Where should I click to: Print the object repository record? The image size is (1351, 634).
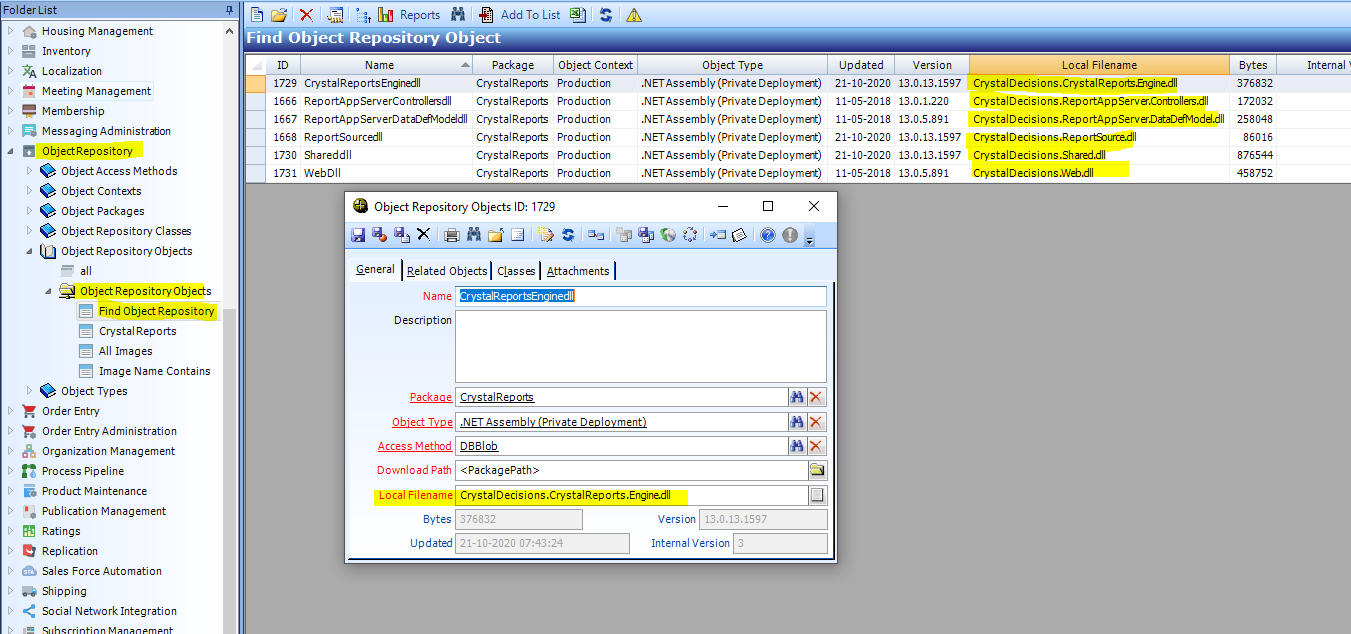click(x=451, y=234)
